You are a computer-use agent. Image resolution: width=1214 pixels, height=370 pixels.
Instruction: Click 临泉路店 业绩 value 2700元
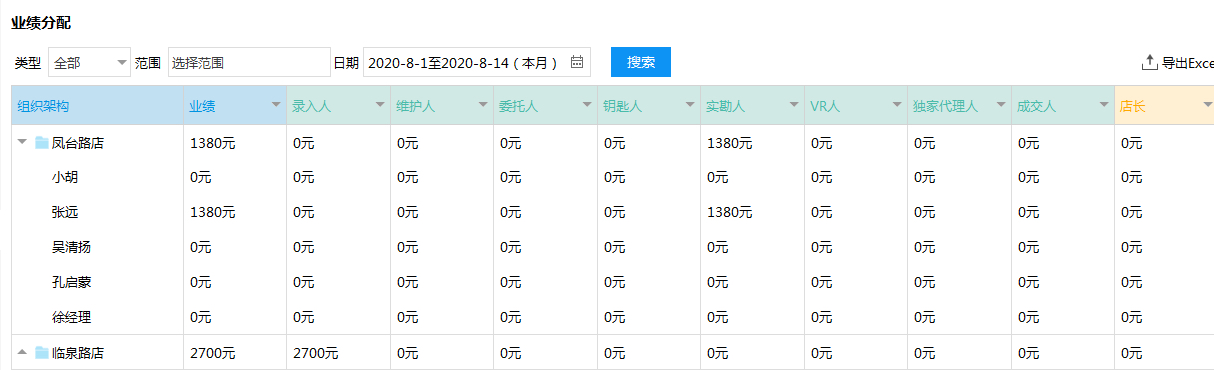coord(213,352)
